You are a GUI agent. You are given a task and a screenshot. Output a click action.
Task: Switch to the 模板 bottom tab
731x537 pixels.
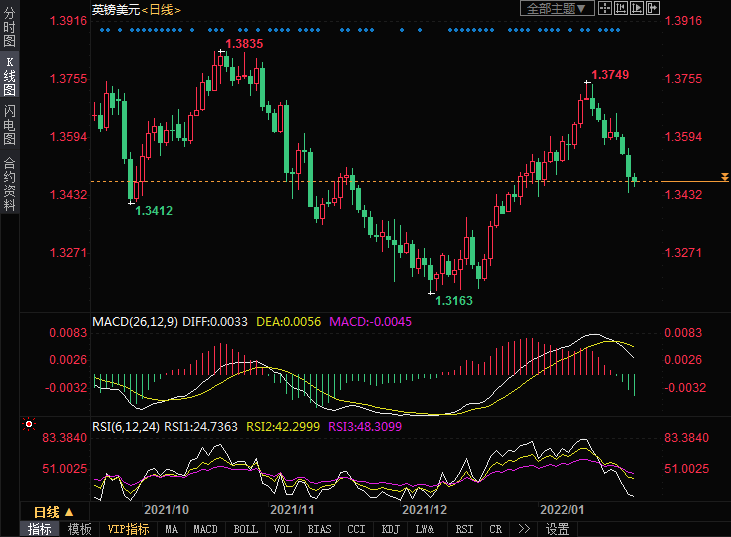click(79, 529)
